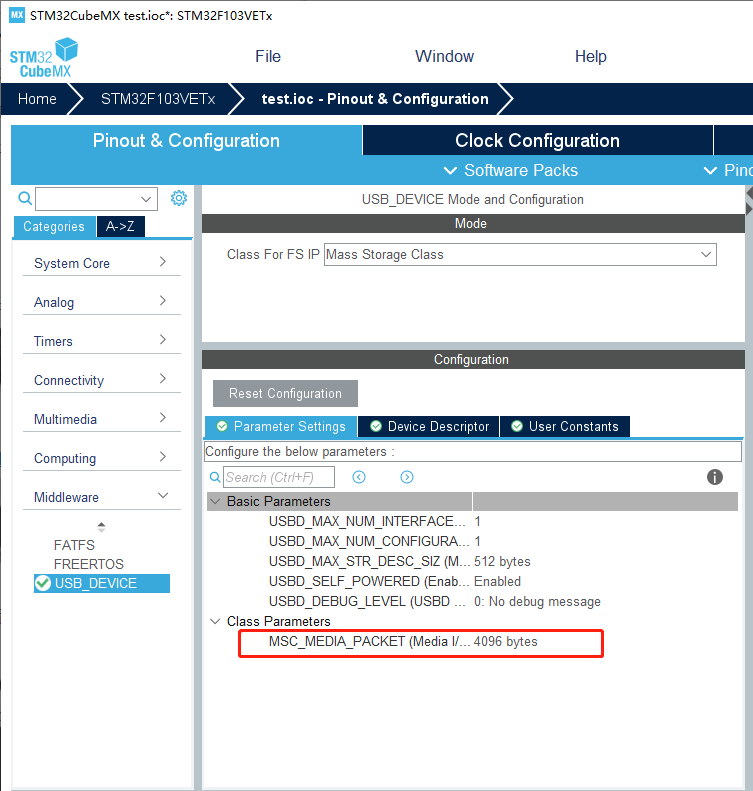Select the USBD_MAX_NUM_INTERFACES parameter row
Image resolution: width=753 pixels, height=791 pixels.
[473, 521]
